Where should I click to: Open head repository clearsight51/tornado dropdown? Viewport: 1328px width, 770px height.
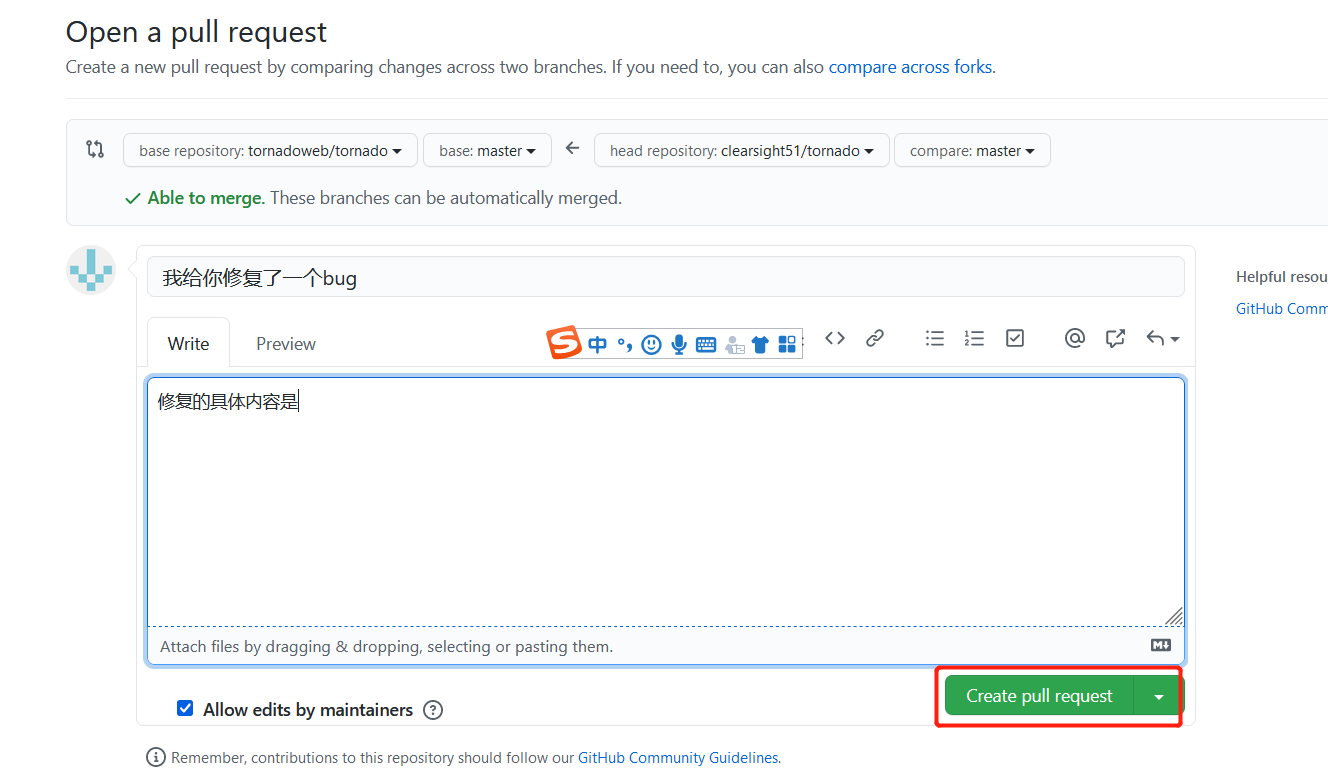pos(742,151)
